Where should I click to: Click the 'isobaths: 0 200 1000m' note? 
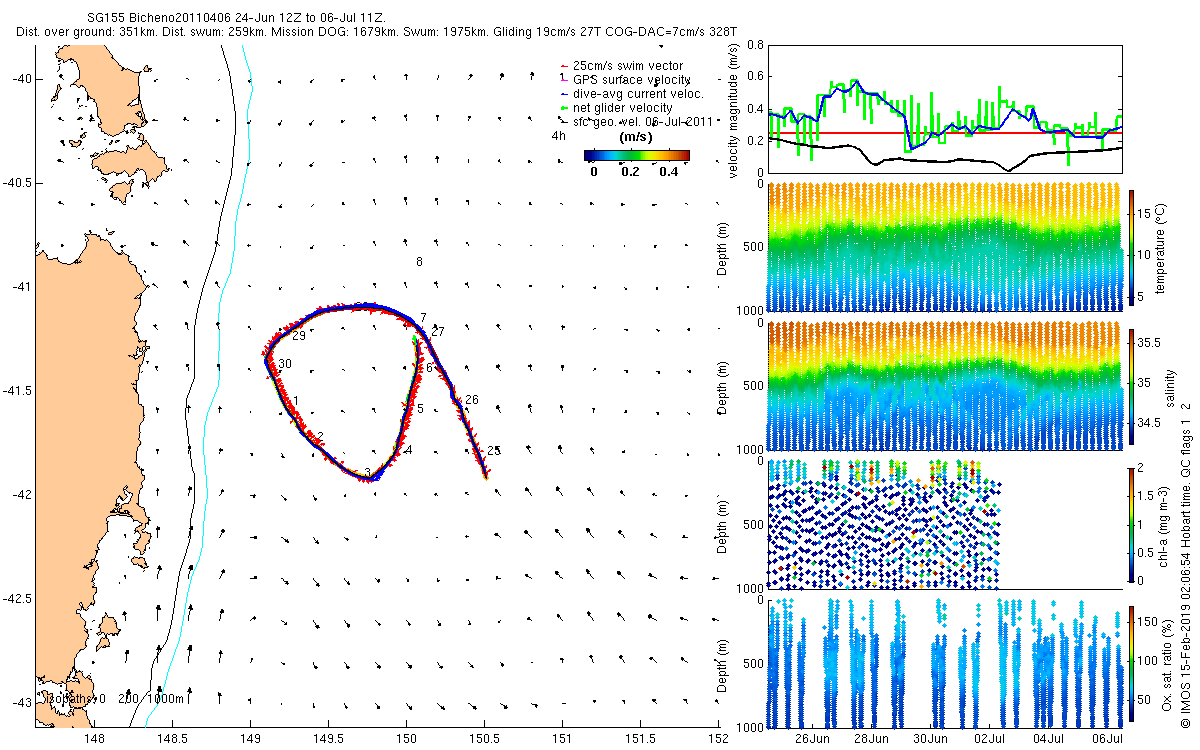(113, 699)
